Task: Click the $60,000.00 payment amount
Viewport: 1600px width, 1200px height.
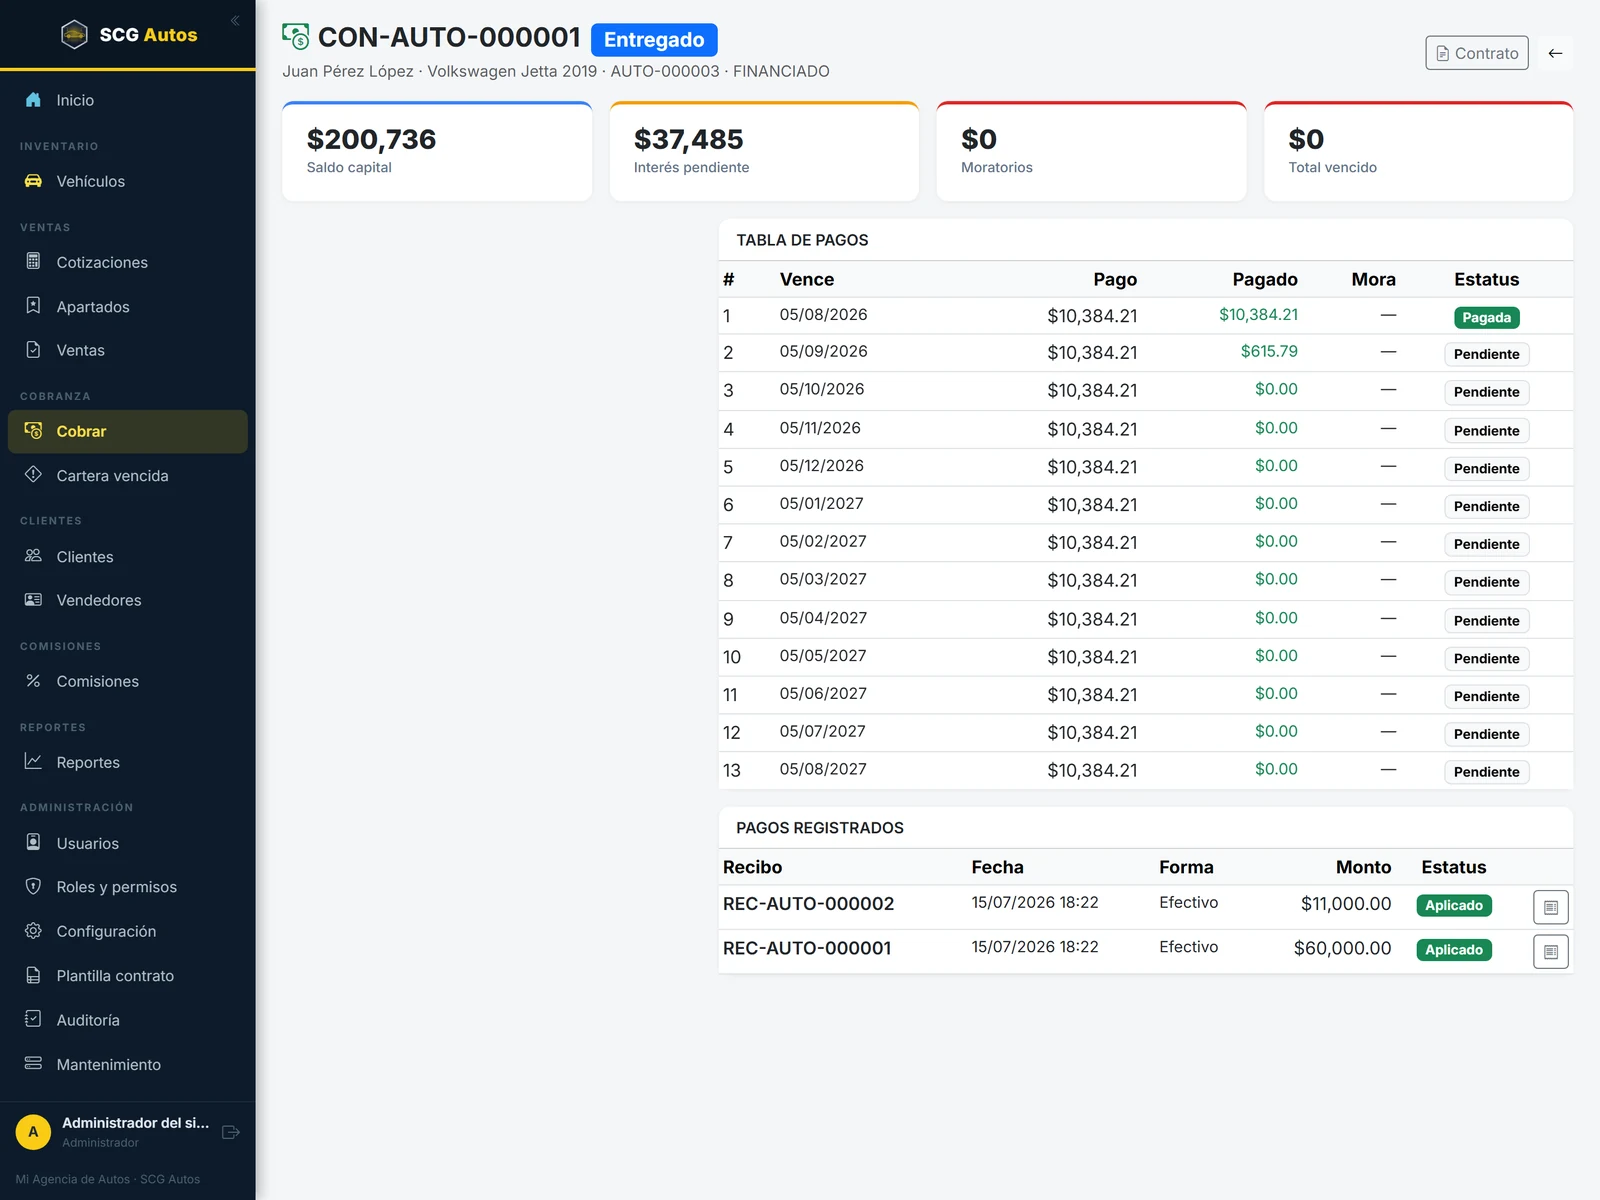Action: click(x=1342, y=948)
